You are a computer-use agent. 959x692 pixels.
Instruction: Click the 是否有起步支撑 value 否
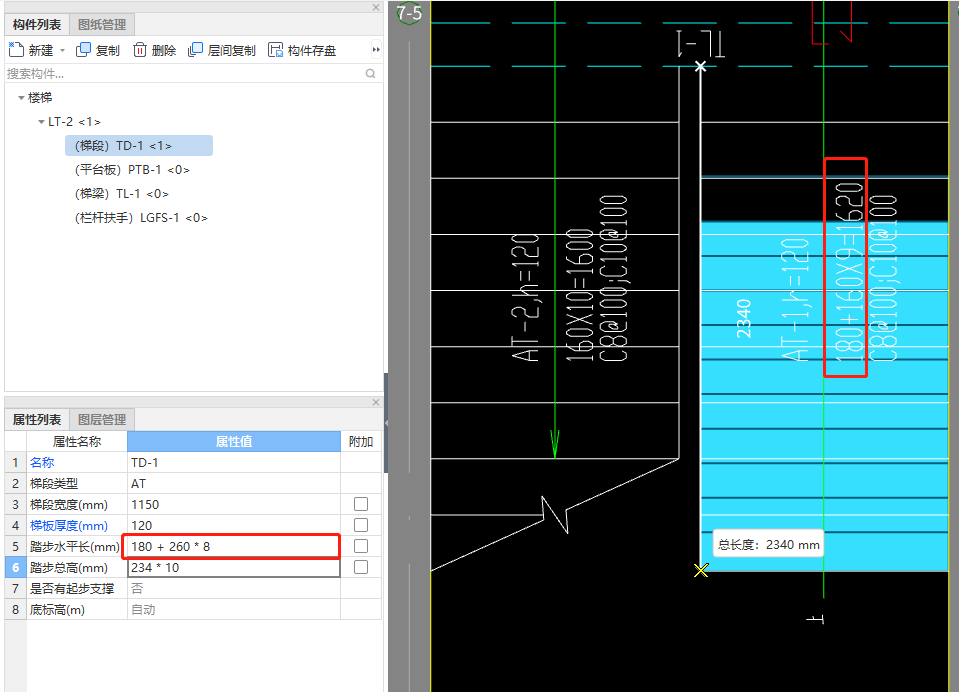pos(234,589)
